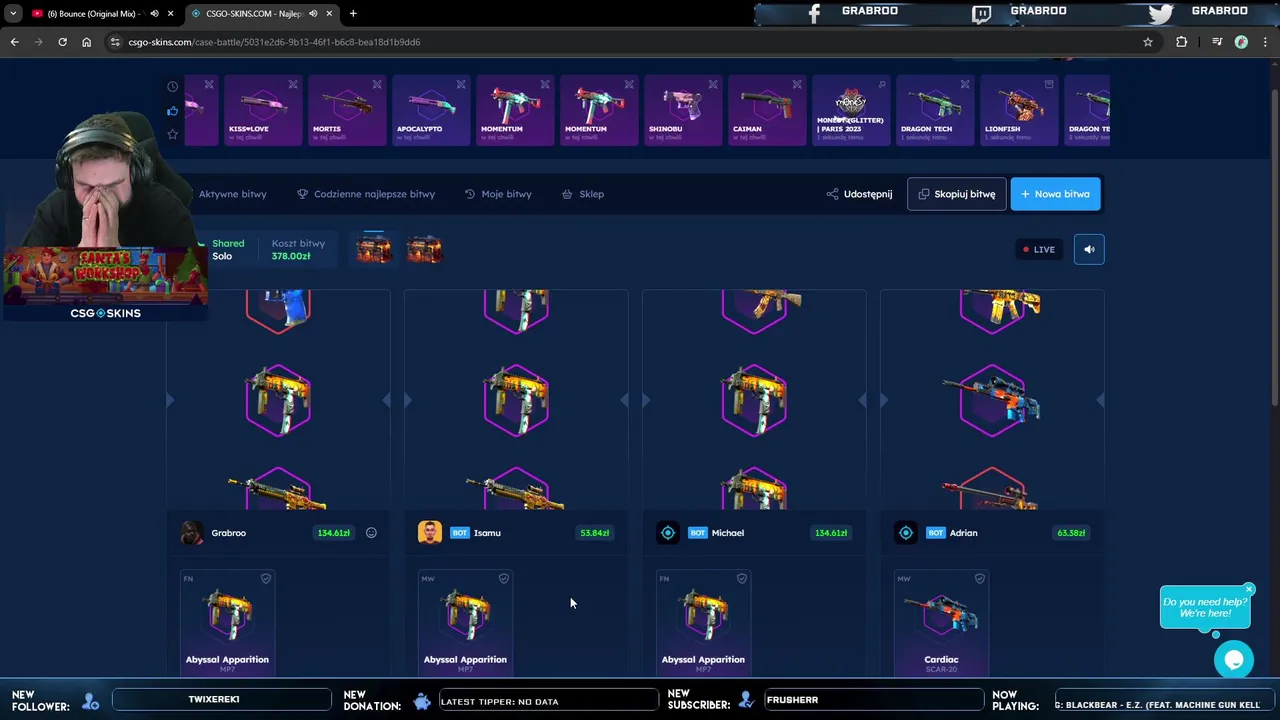Open the browser home page
Viewport: 1280px width, 720px height.
86,42
